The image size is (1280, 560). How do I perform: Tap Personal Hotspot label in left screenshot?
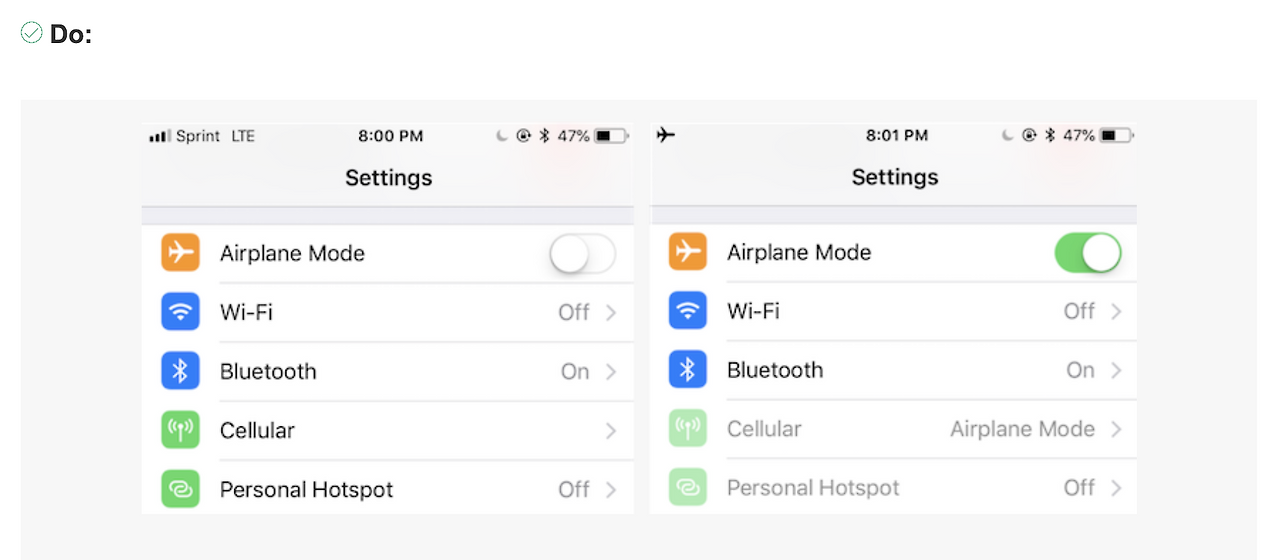(x=306, y=490)
